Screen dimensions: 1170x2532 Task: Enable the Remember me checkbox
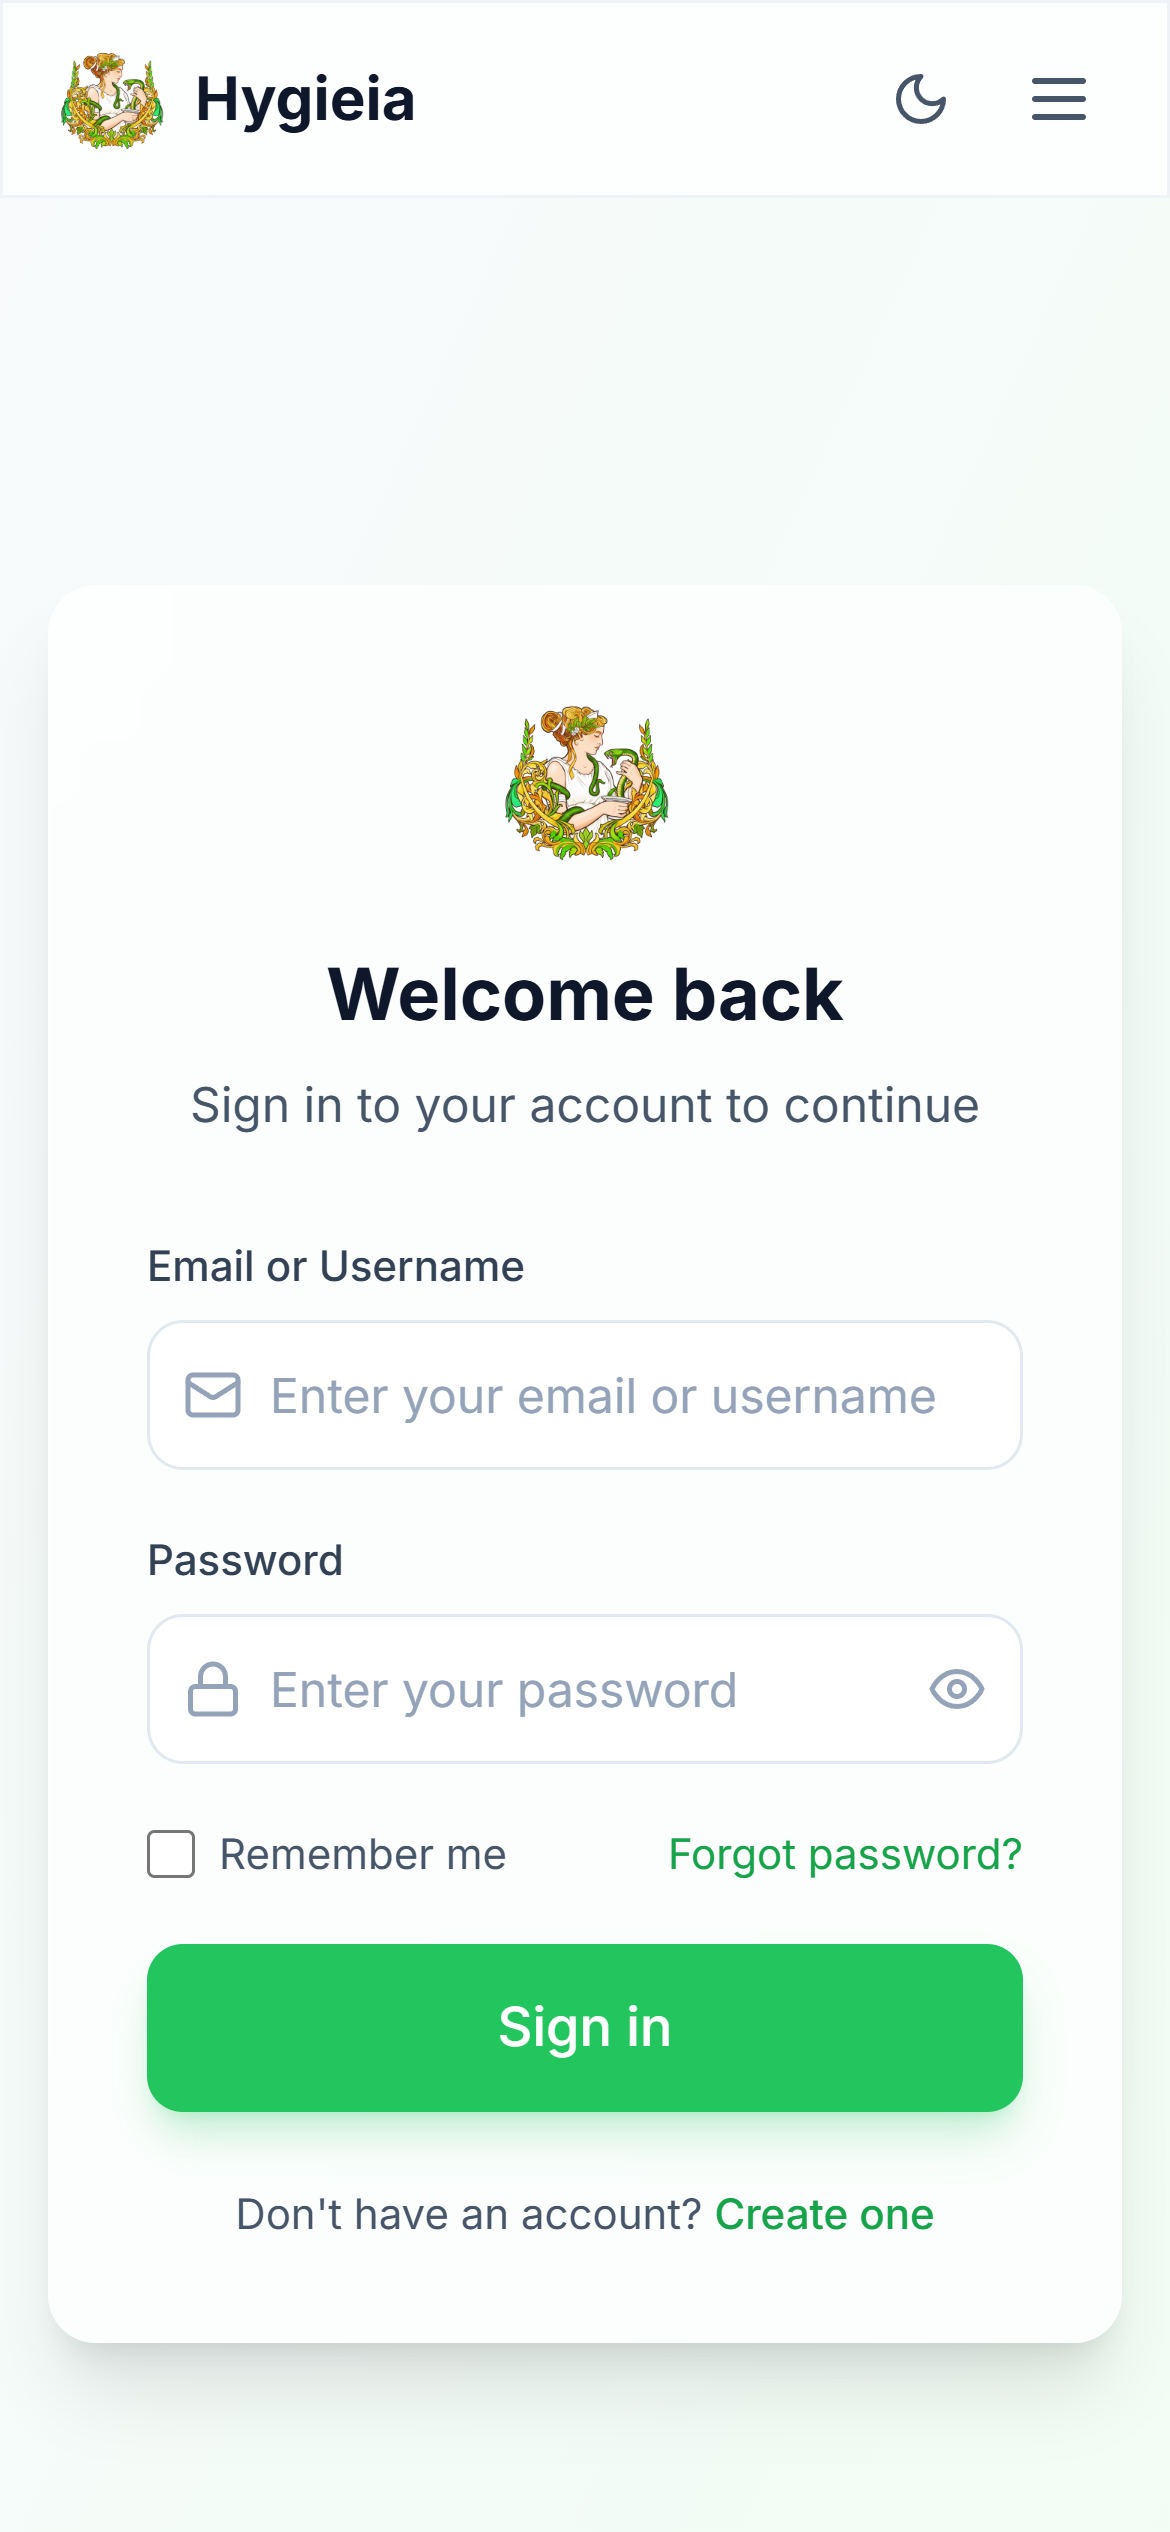pos(171,1854)
